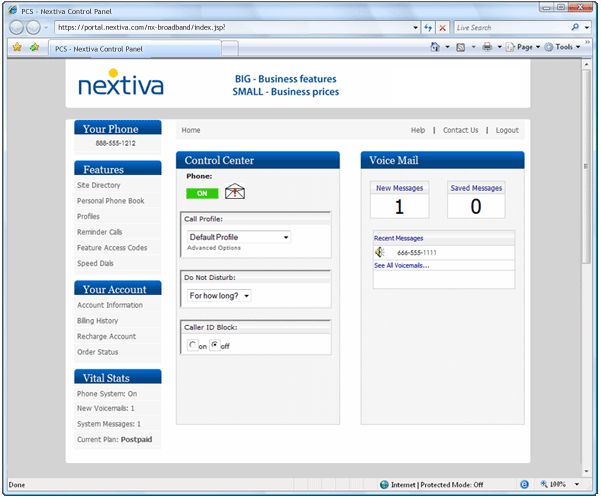
Task: Click the address bar URL field
Action: (x=234, y=28)
